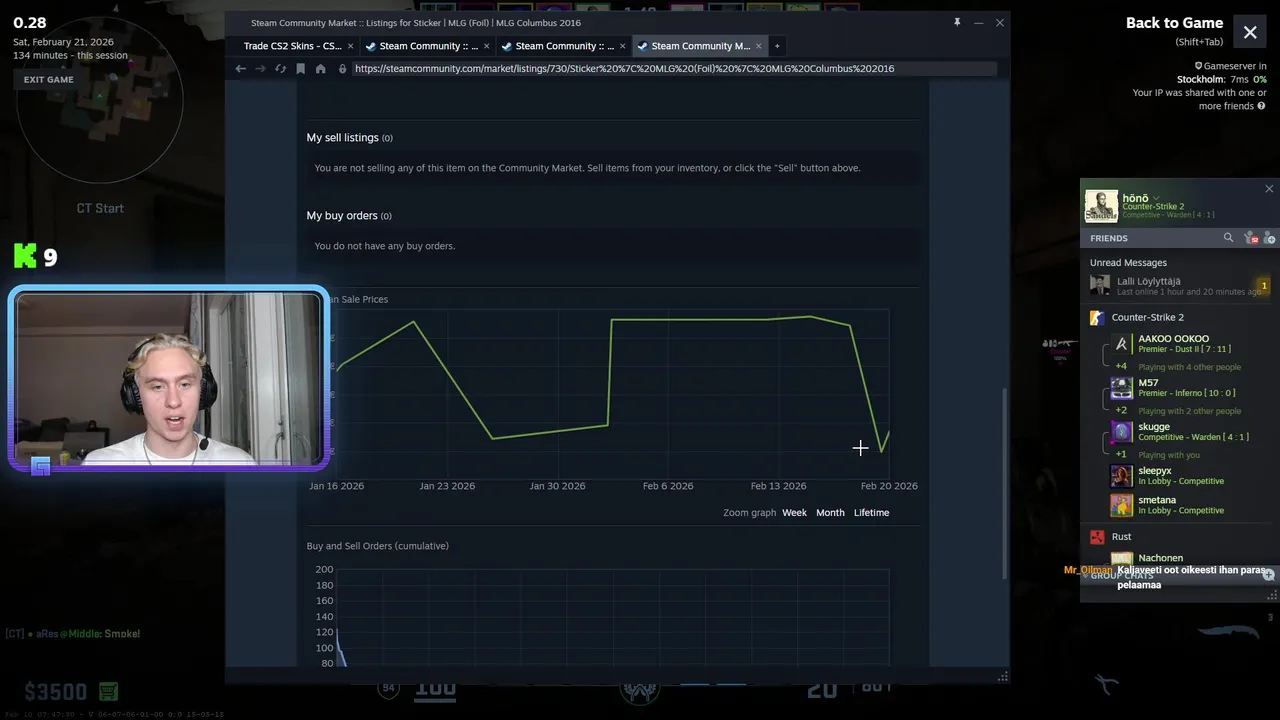Image resolution: width=1280 pixels, height=720 pixels.
Task: Search the friends list
Action: coord(1228,238)
